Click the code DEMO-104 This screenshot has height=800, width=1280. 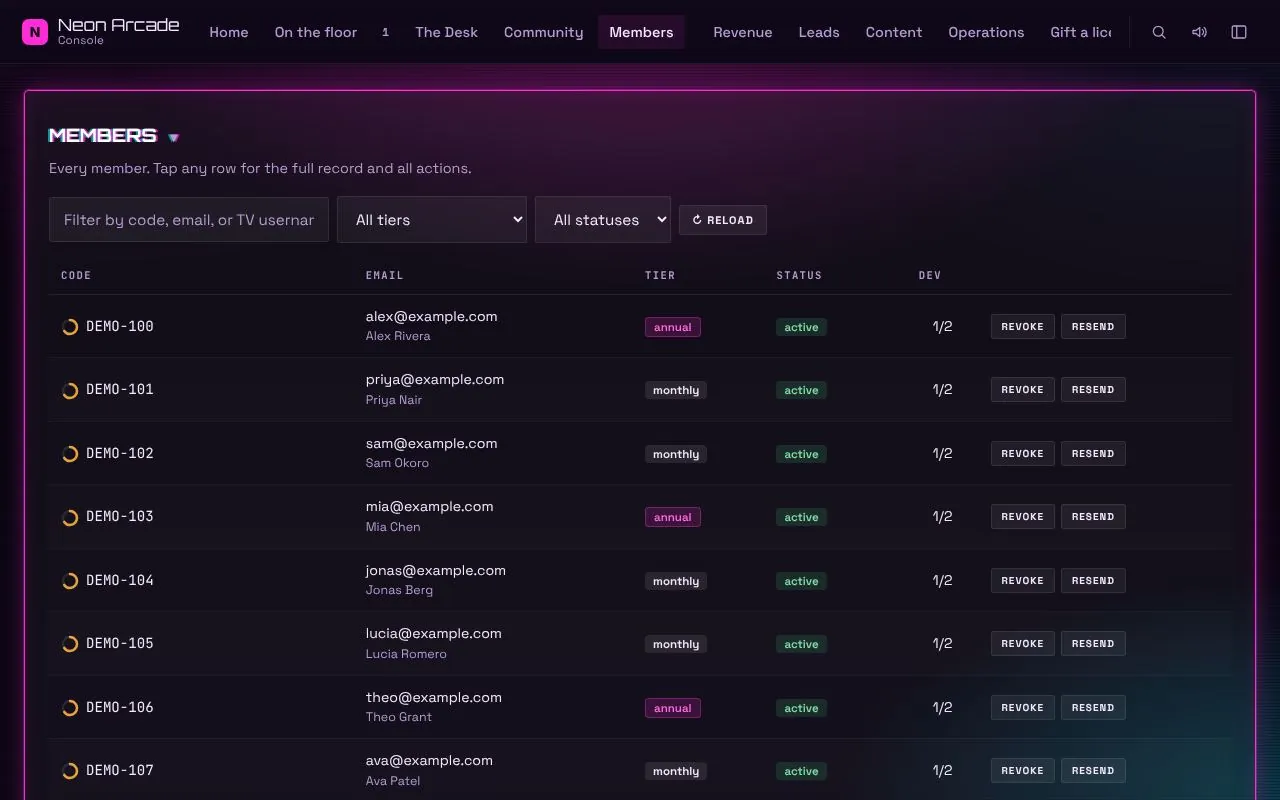coord(120,580)
